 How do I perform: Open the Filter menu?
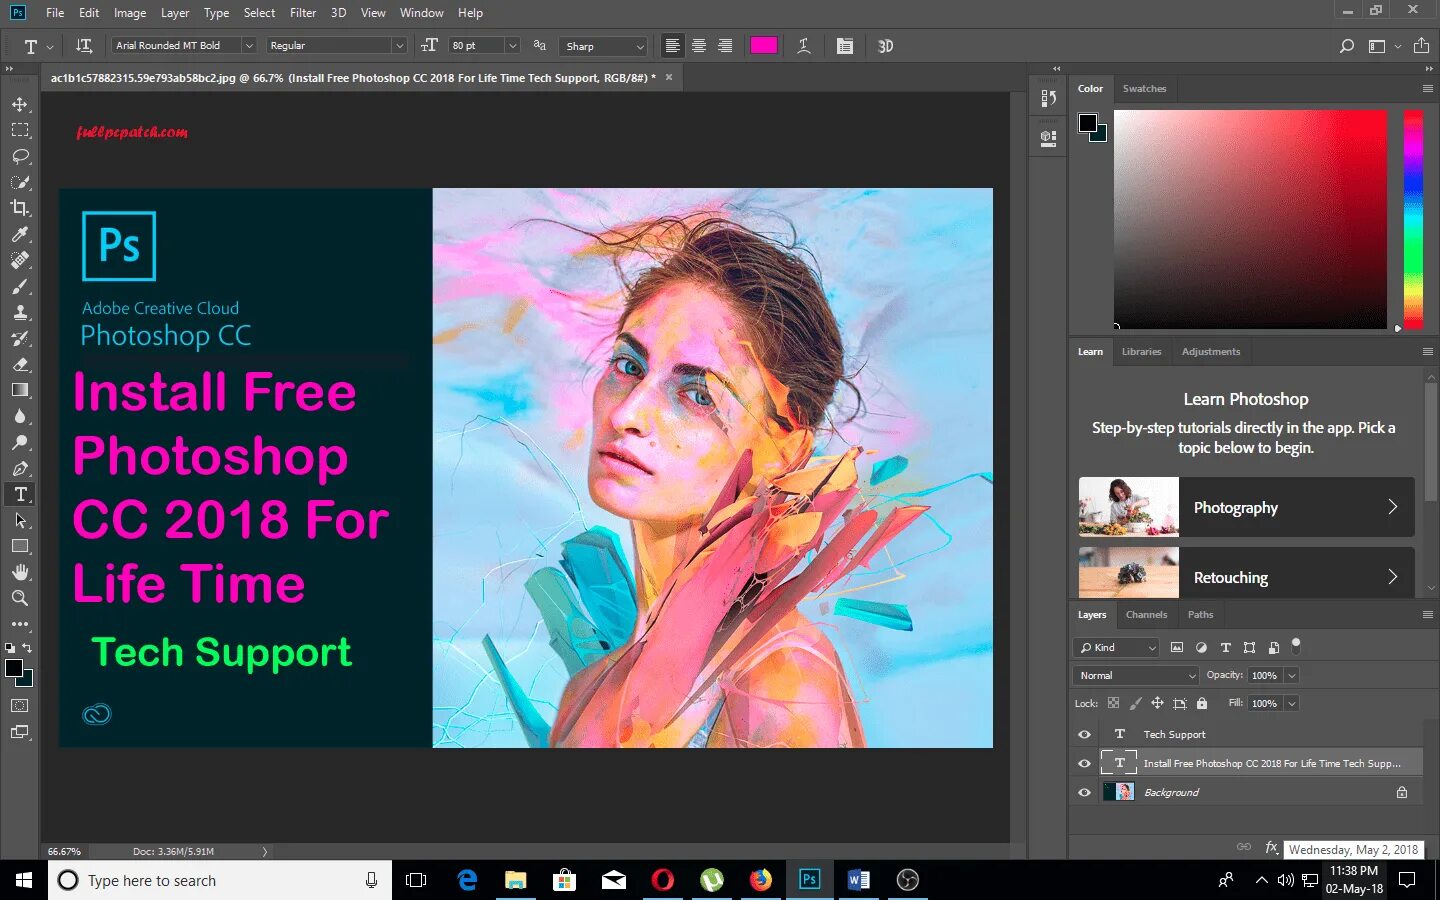click(303, 13)
